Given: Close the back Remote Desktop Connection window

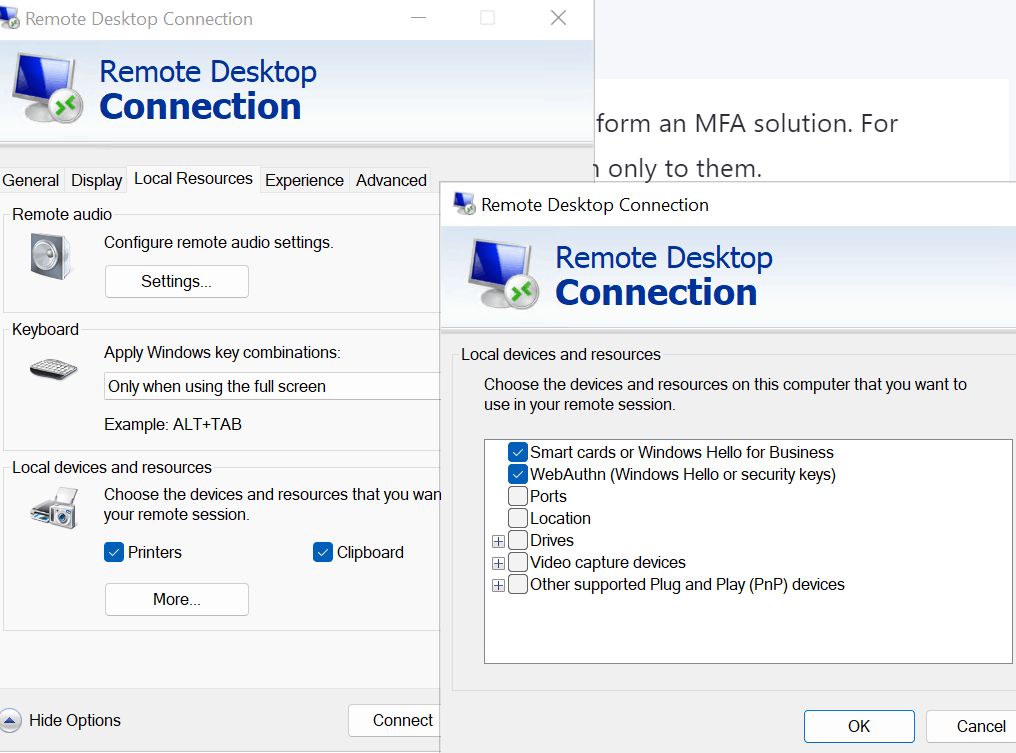Looking at the screenshot, I should point(559,18).
